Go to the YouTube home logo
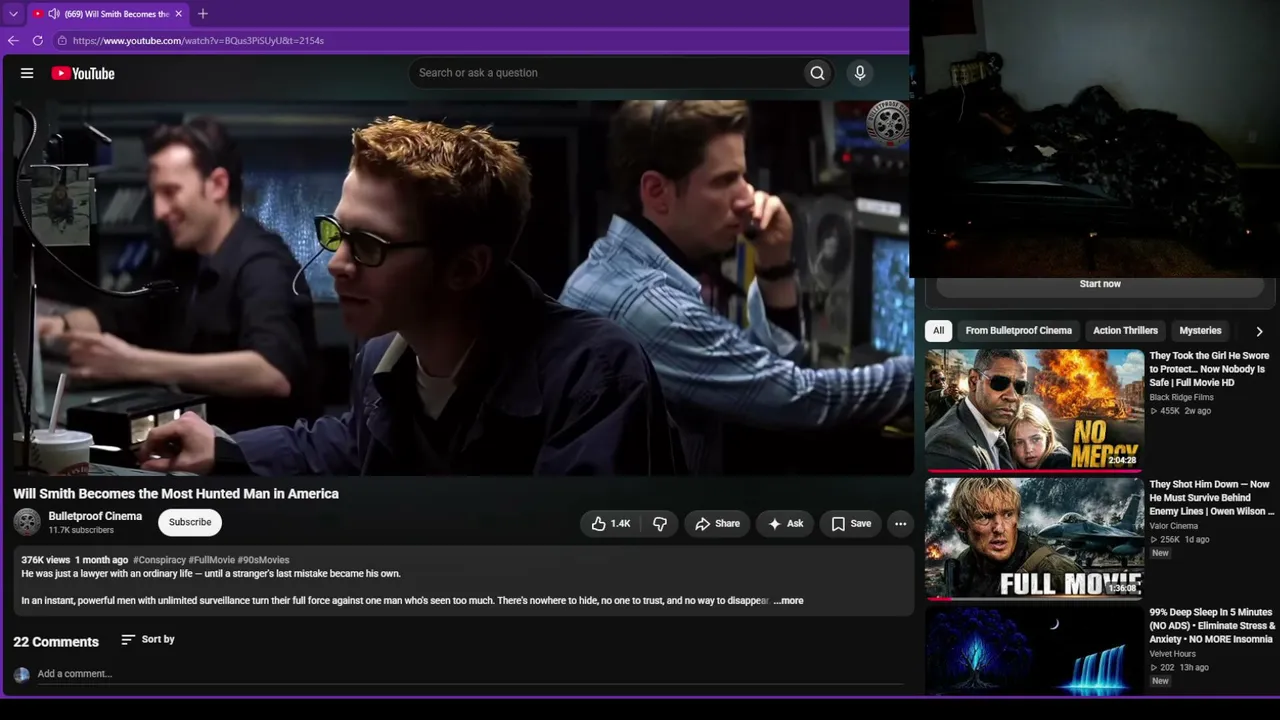This screenshot has width=1280, height=720. 83,73
